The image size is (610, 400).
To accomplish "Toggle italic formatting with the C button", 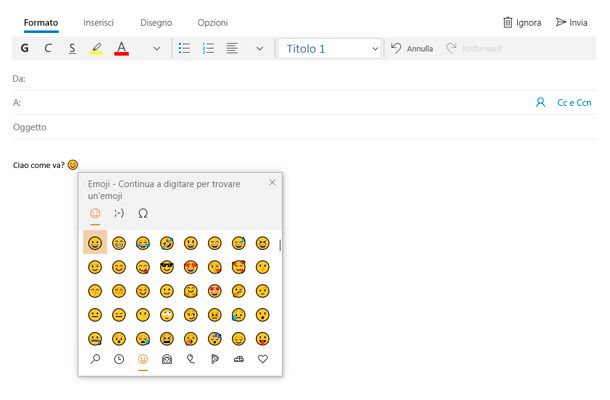I will [x=48, y=48].
